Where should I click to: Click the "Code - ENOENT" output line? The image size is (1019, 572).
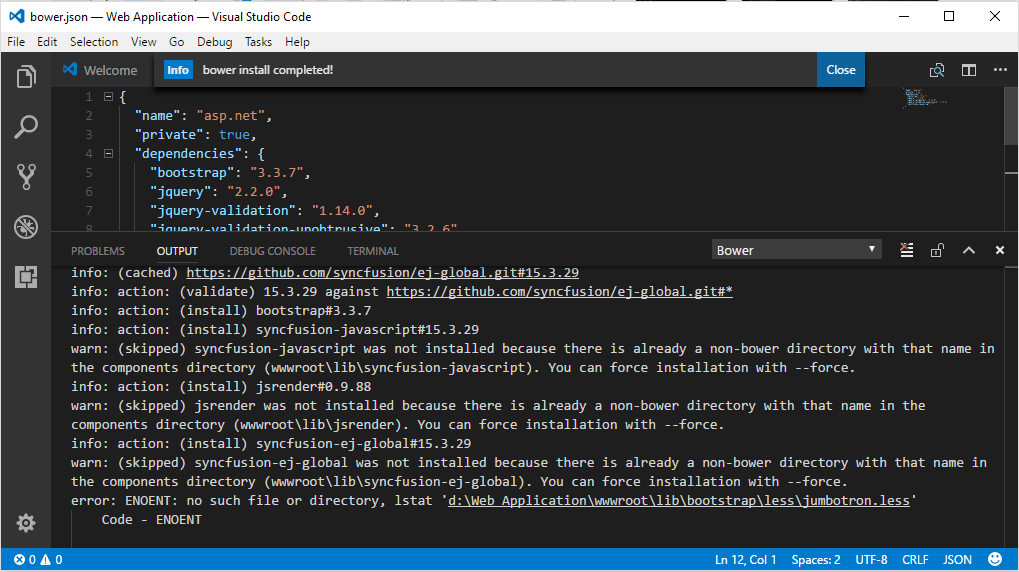(151, 519)
